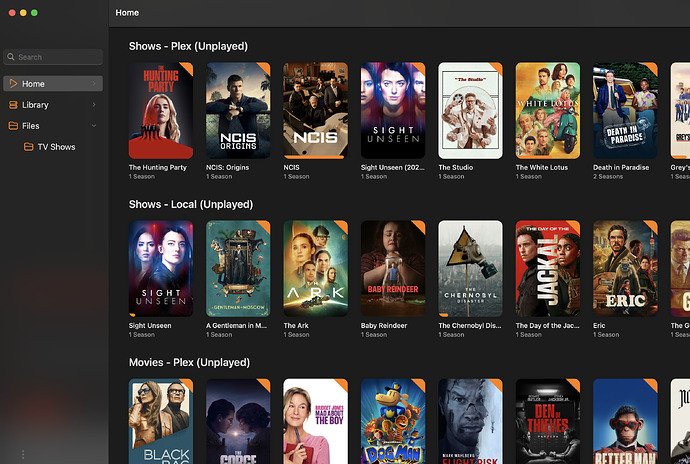Open the Death in Paradise poster
This screenshot has width=690, height=464.
[x=625, y=110]
